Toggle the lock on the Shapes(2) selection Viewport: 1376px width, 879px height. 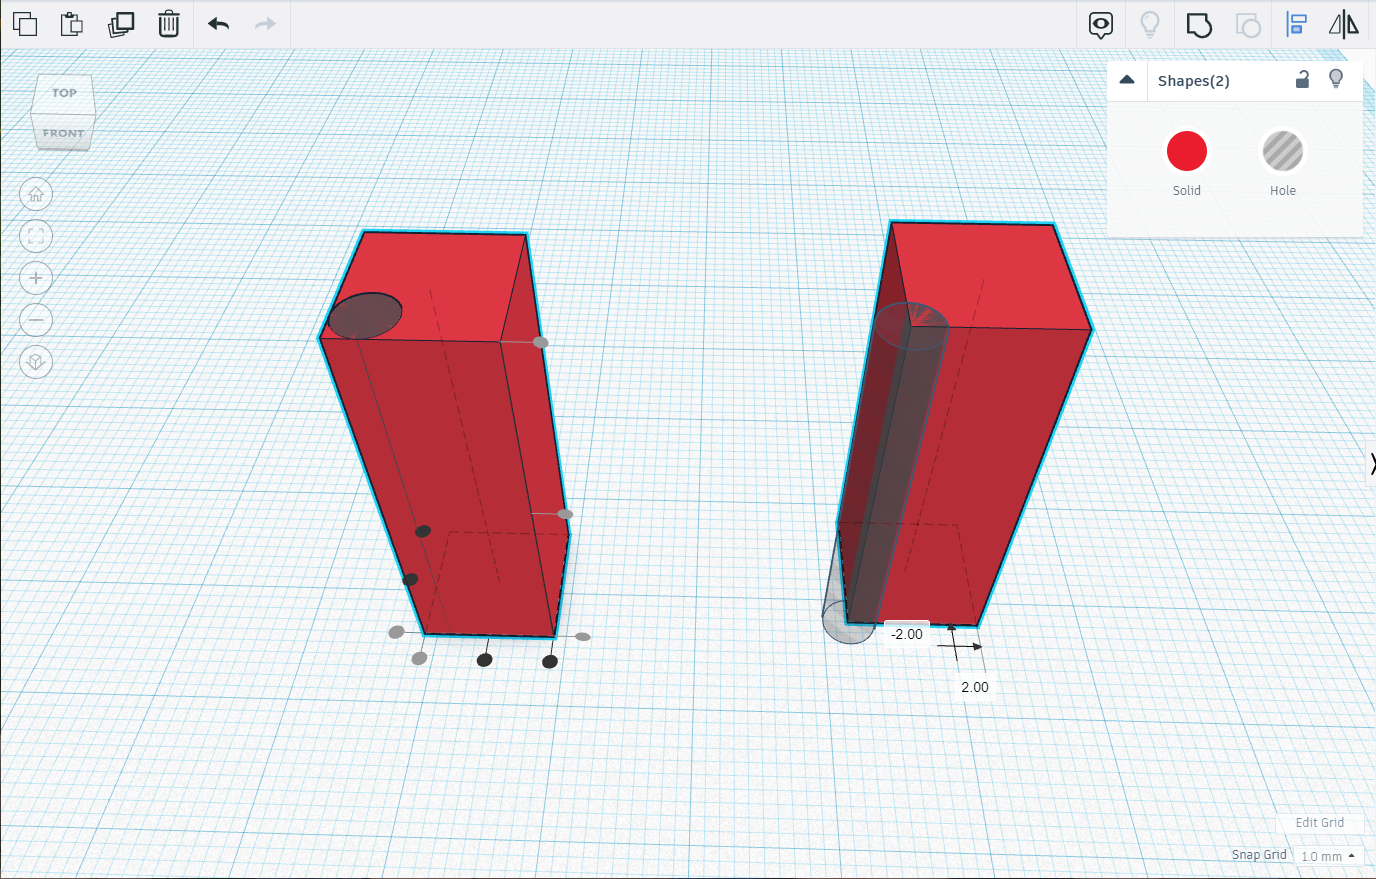(x=1302, y=80)
